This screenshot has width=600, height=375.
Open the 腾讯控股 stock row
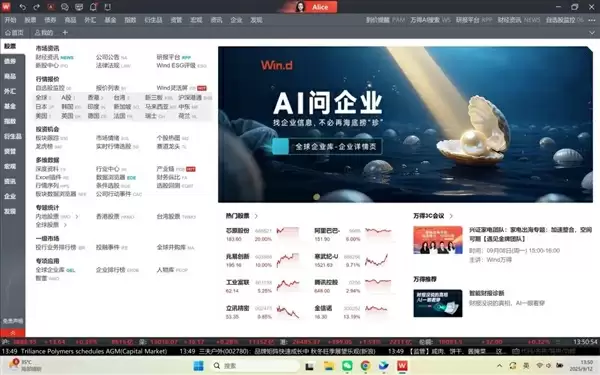click(354, 286)
